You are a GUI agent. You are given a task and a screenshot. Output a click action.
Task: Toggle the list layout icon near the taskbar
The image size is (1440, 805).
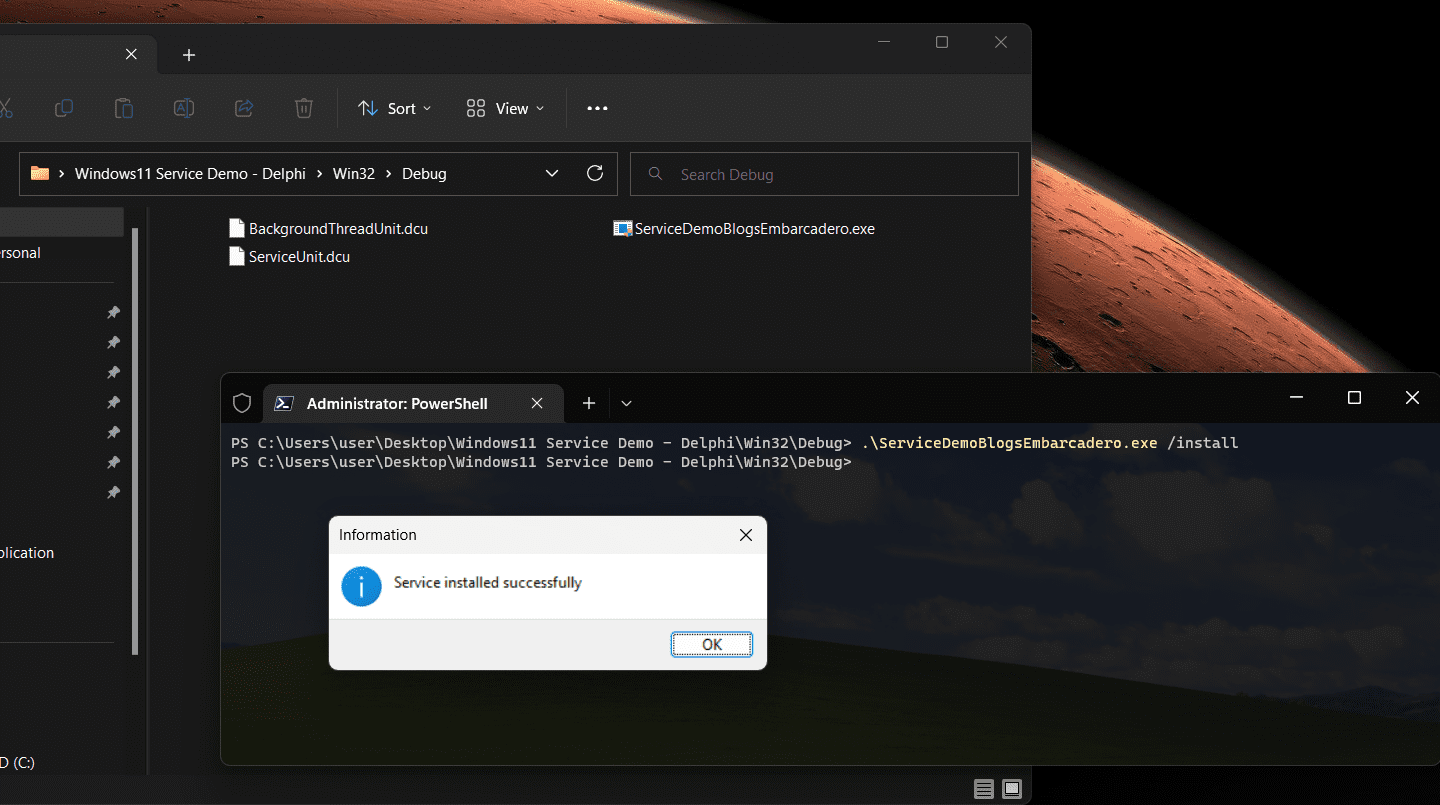(x=983, y=789)
